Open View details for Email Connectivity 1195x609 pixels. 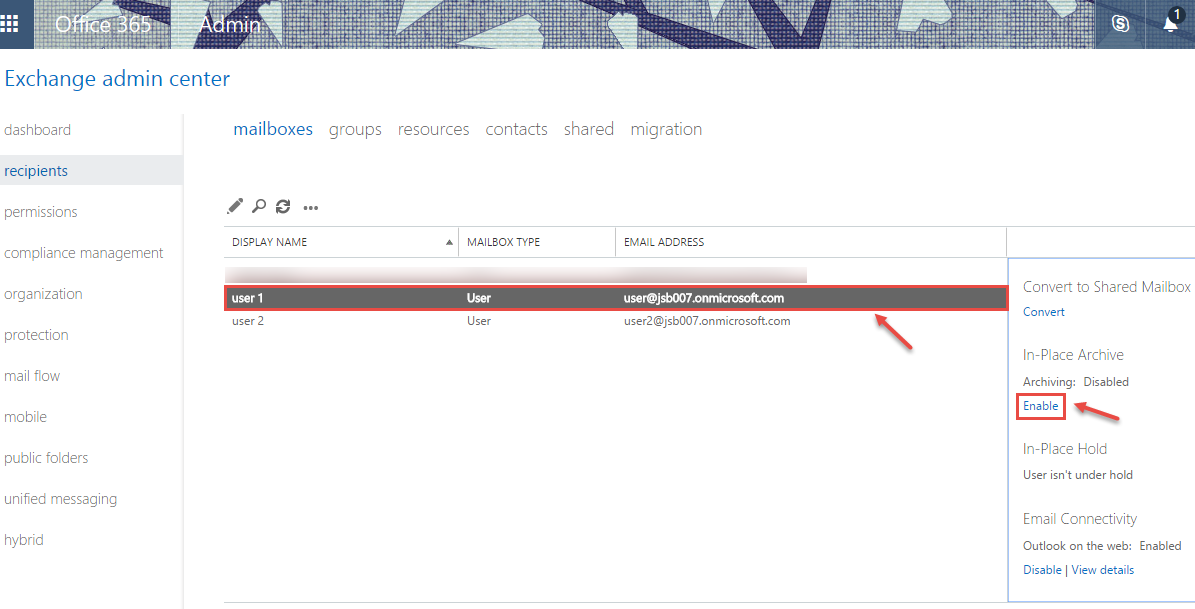[1102, 570]
